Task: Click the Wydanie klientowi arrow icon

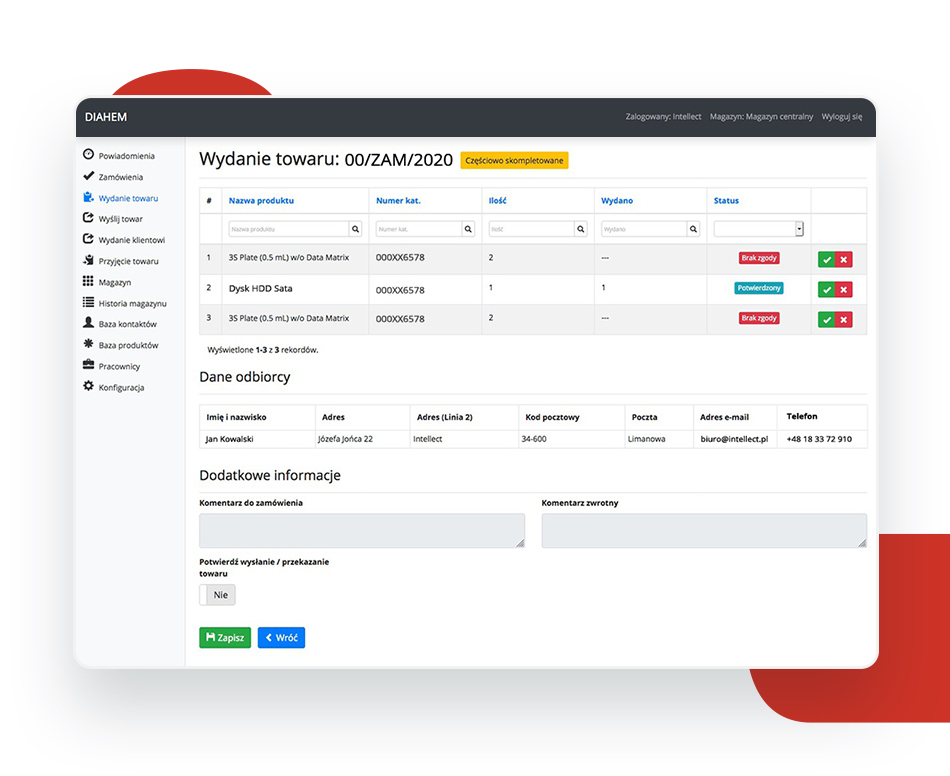Action: 88,239
